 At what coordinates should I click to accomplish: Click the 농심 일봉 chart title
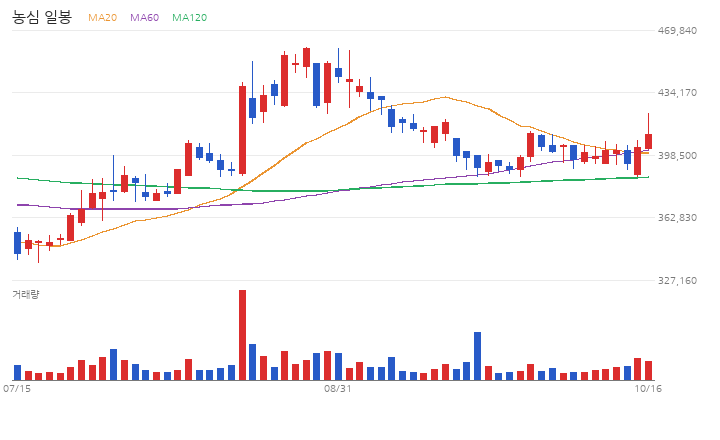click(x=42, y=17)
